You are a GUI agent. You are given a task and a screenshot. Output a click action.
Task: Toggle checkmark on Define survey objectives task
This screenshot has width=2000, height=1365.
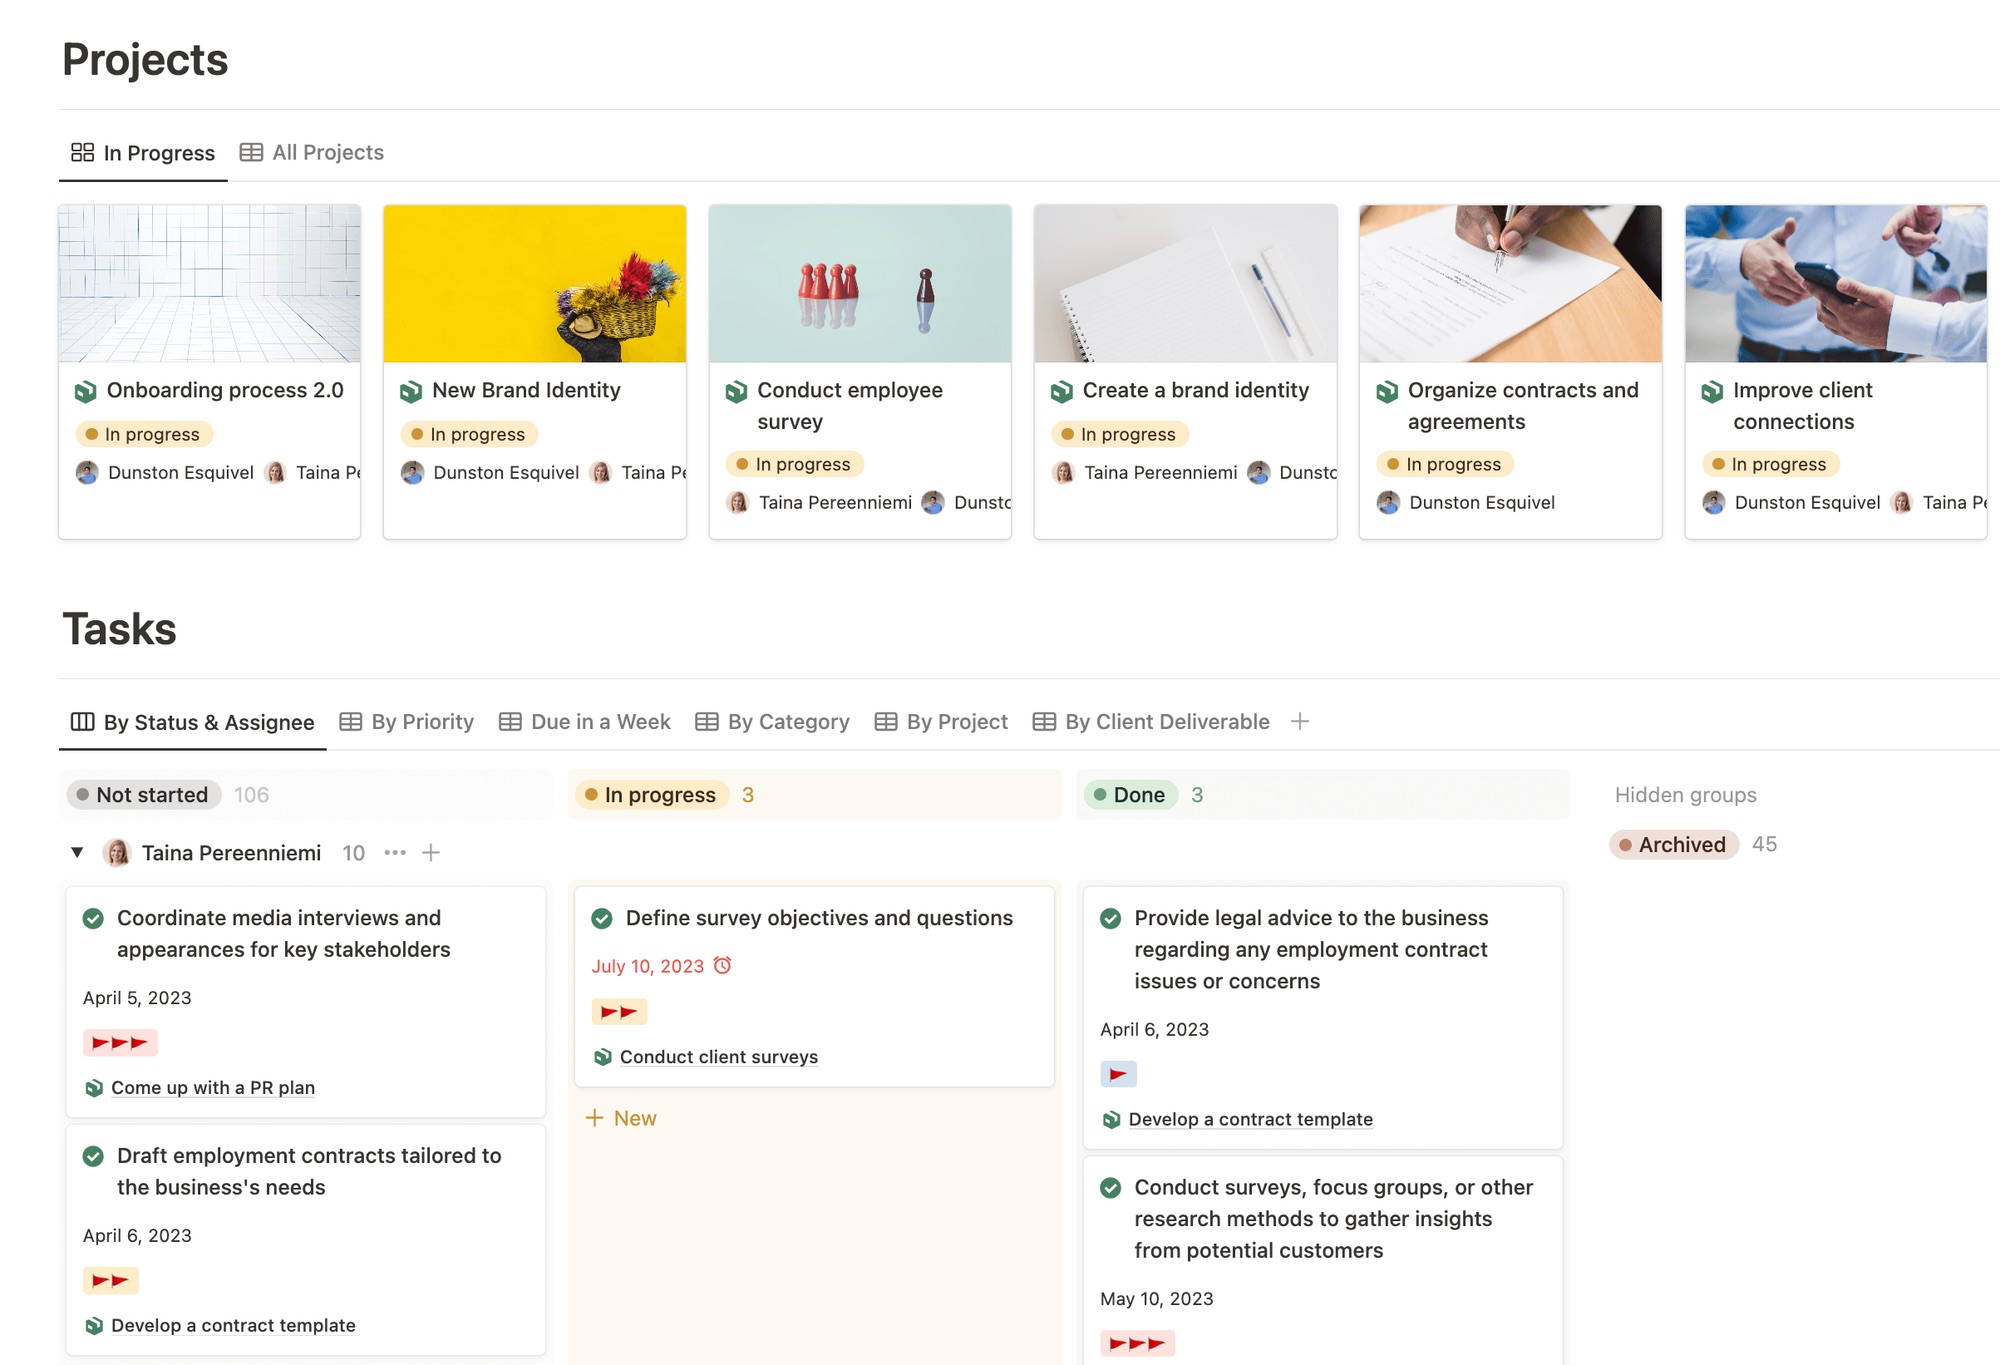tap(602, 918)
